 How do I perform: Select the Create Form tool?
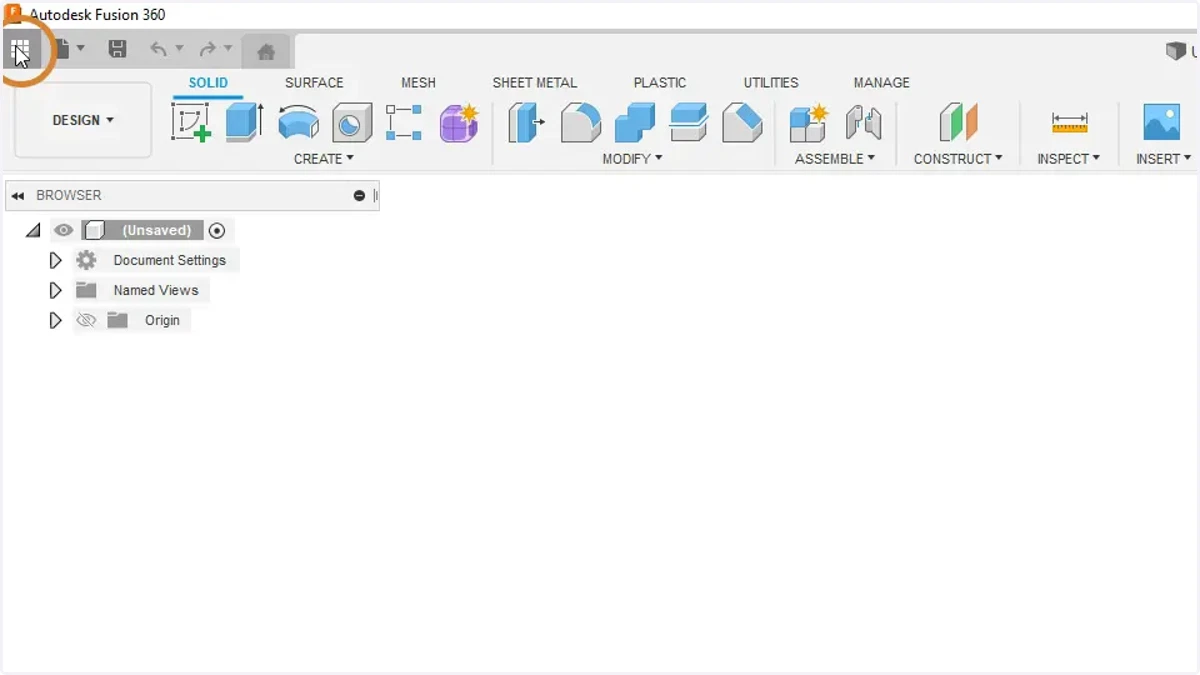pos(460,123)
